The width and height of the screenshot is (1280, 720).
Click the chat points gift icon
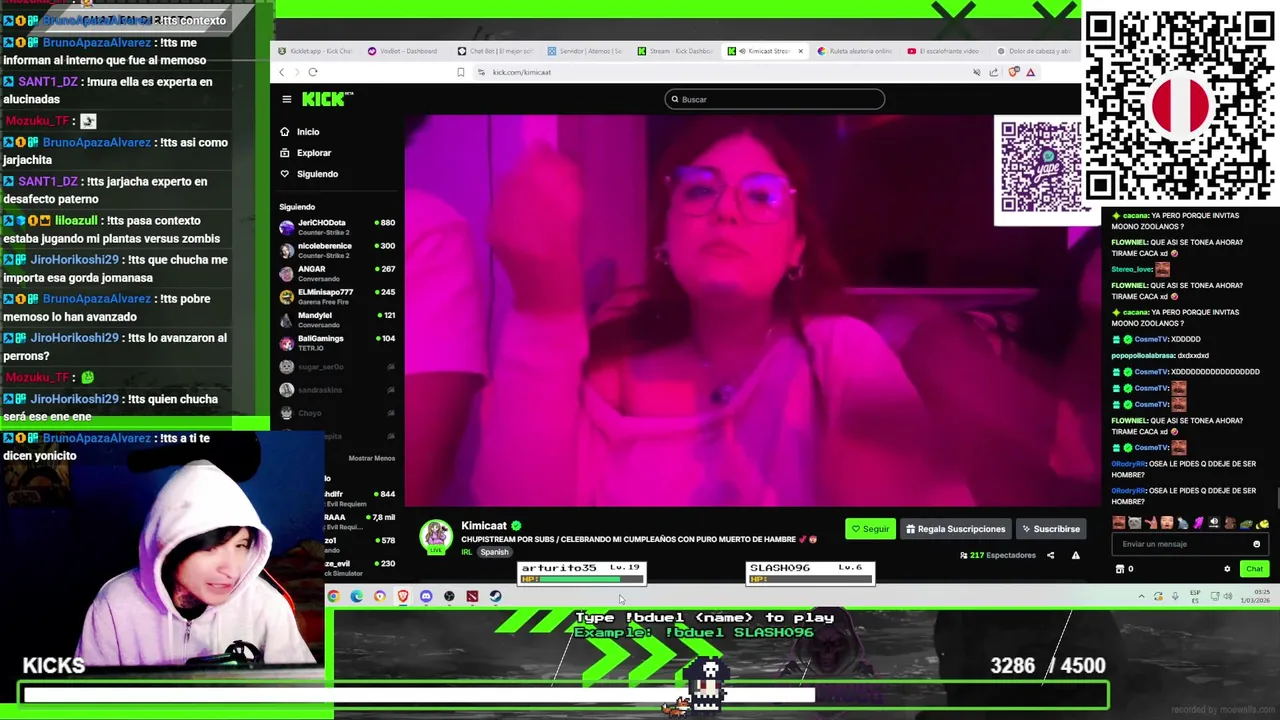1120,569
